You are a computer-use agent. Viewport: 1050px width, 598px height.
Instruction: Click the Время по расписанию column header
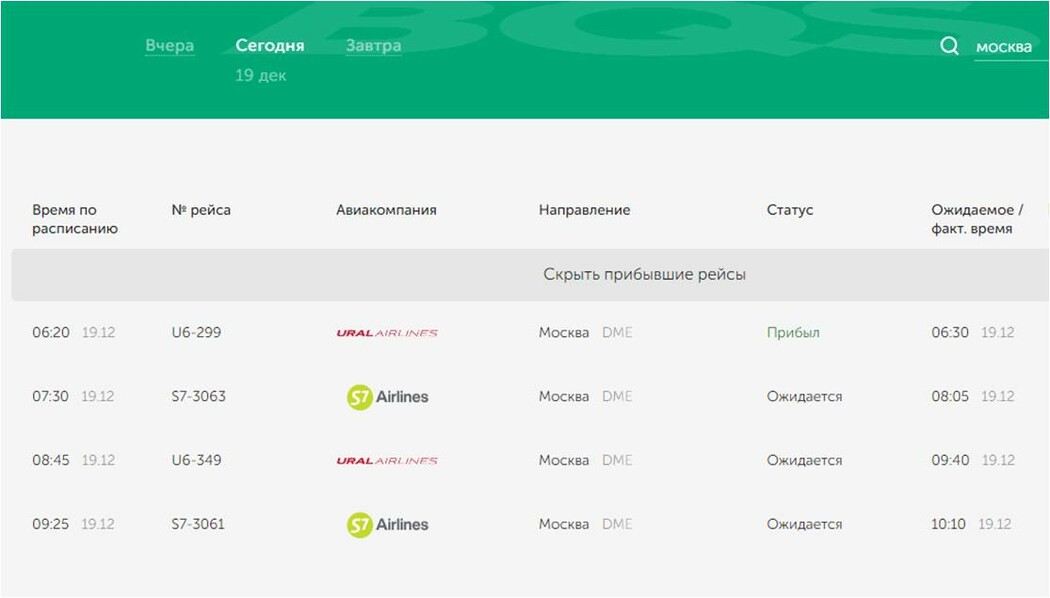click(74, 219)
